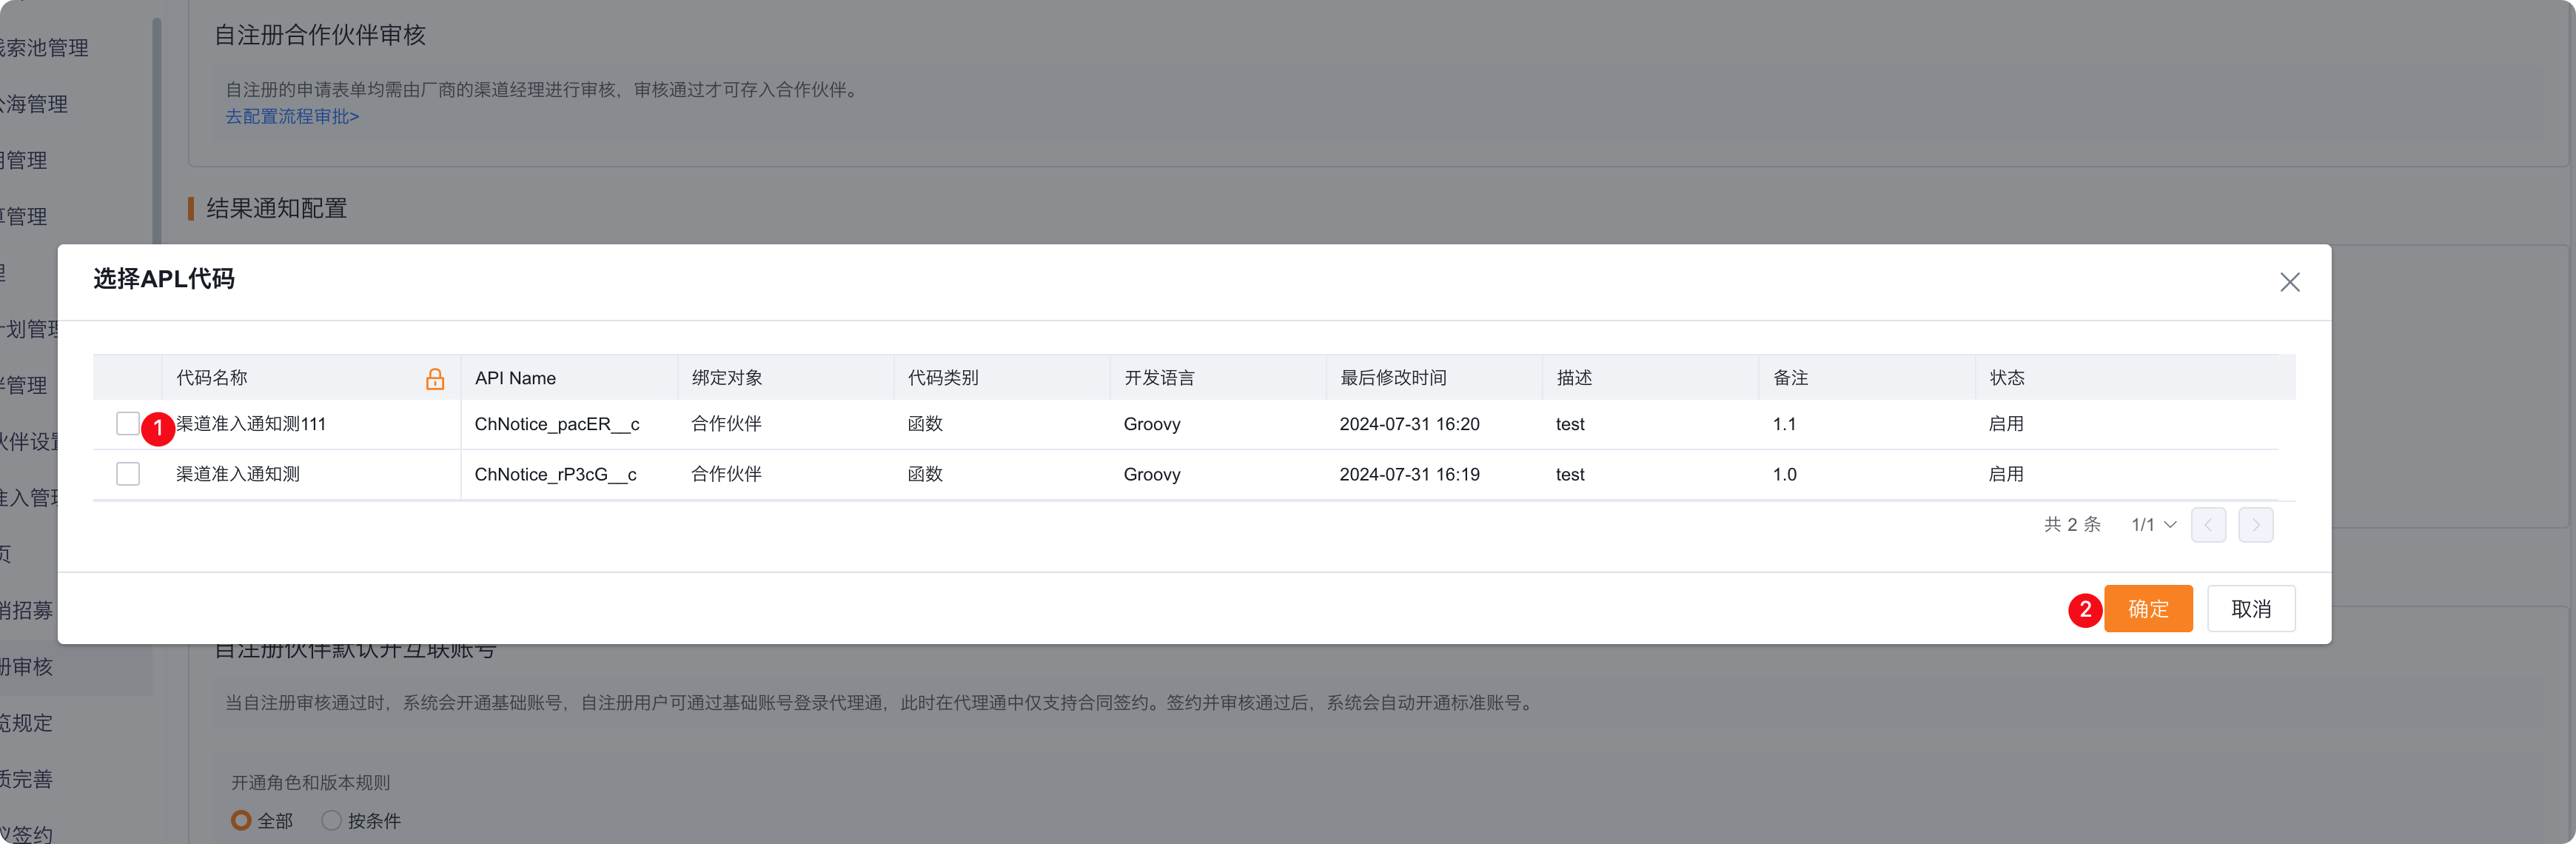Click the 绑定对象 column header
Screen dimensions: 2576x844
[727, 378]
